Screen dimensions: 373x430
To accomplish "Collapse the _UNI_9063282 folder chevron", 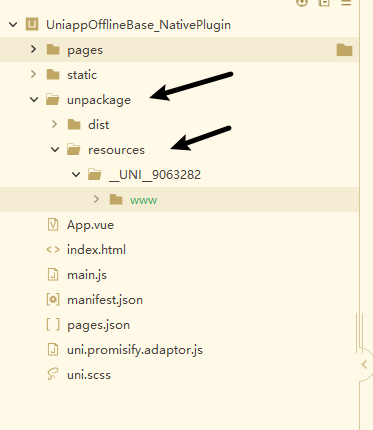I will click(x=76, y=174).
